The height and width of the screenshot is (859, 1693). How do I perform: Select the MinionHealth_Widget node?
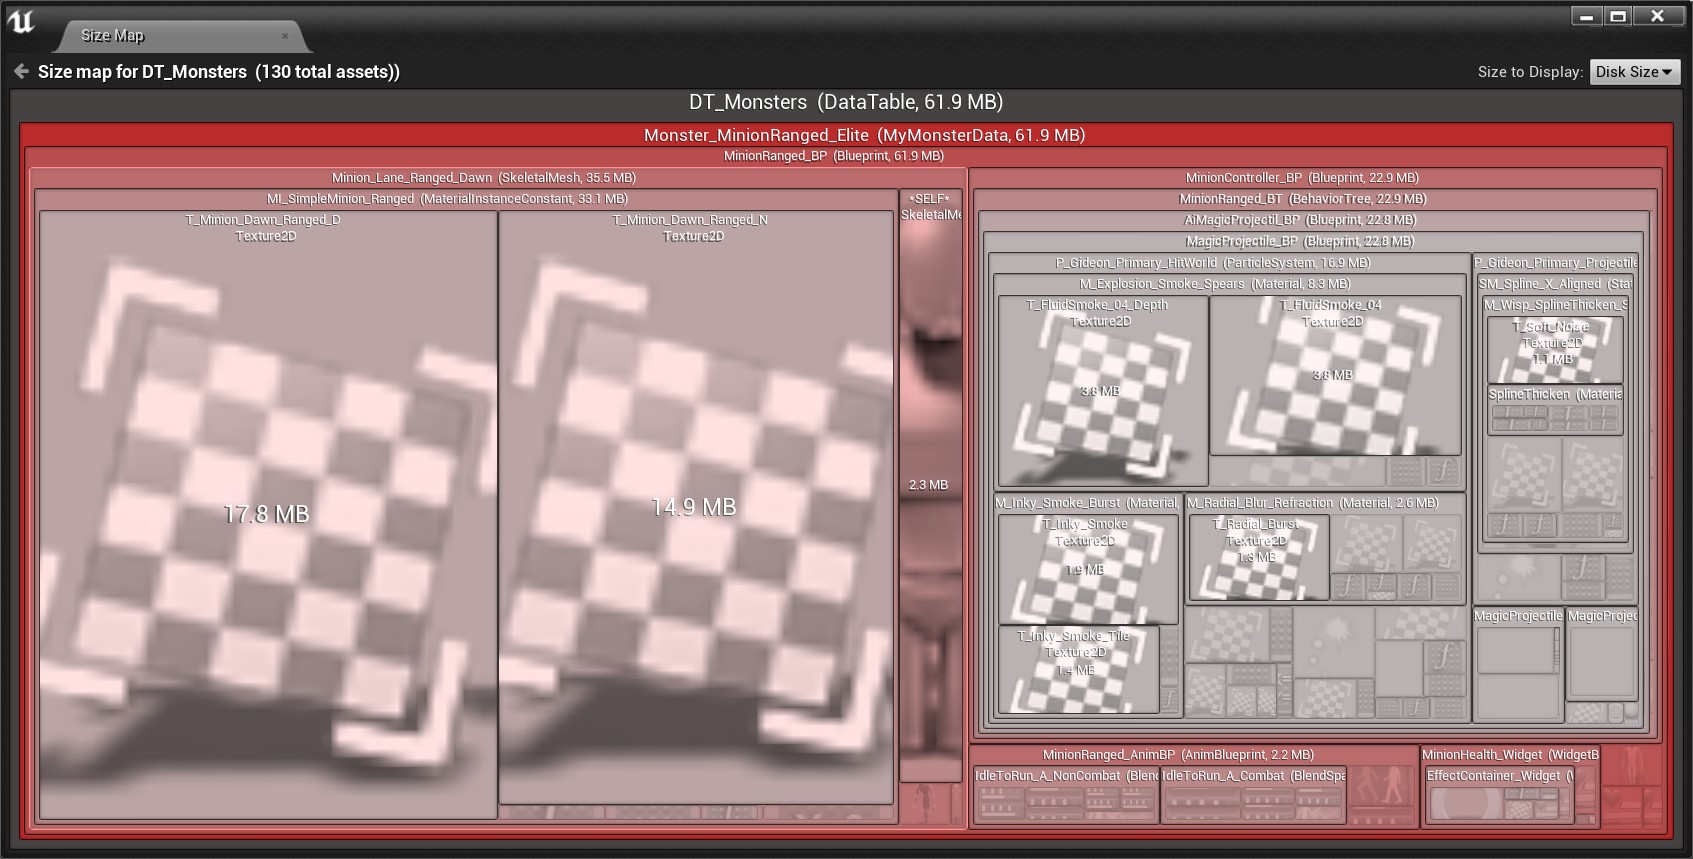click(1510, 755)
